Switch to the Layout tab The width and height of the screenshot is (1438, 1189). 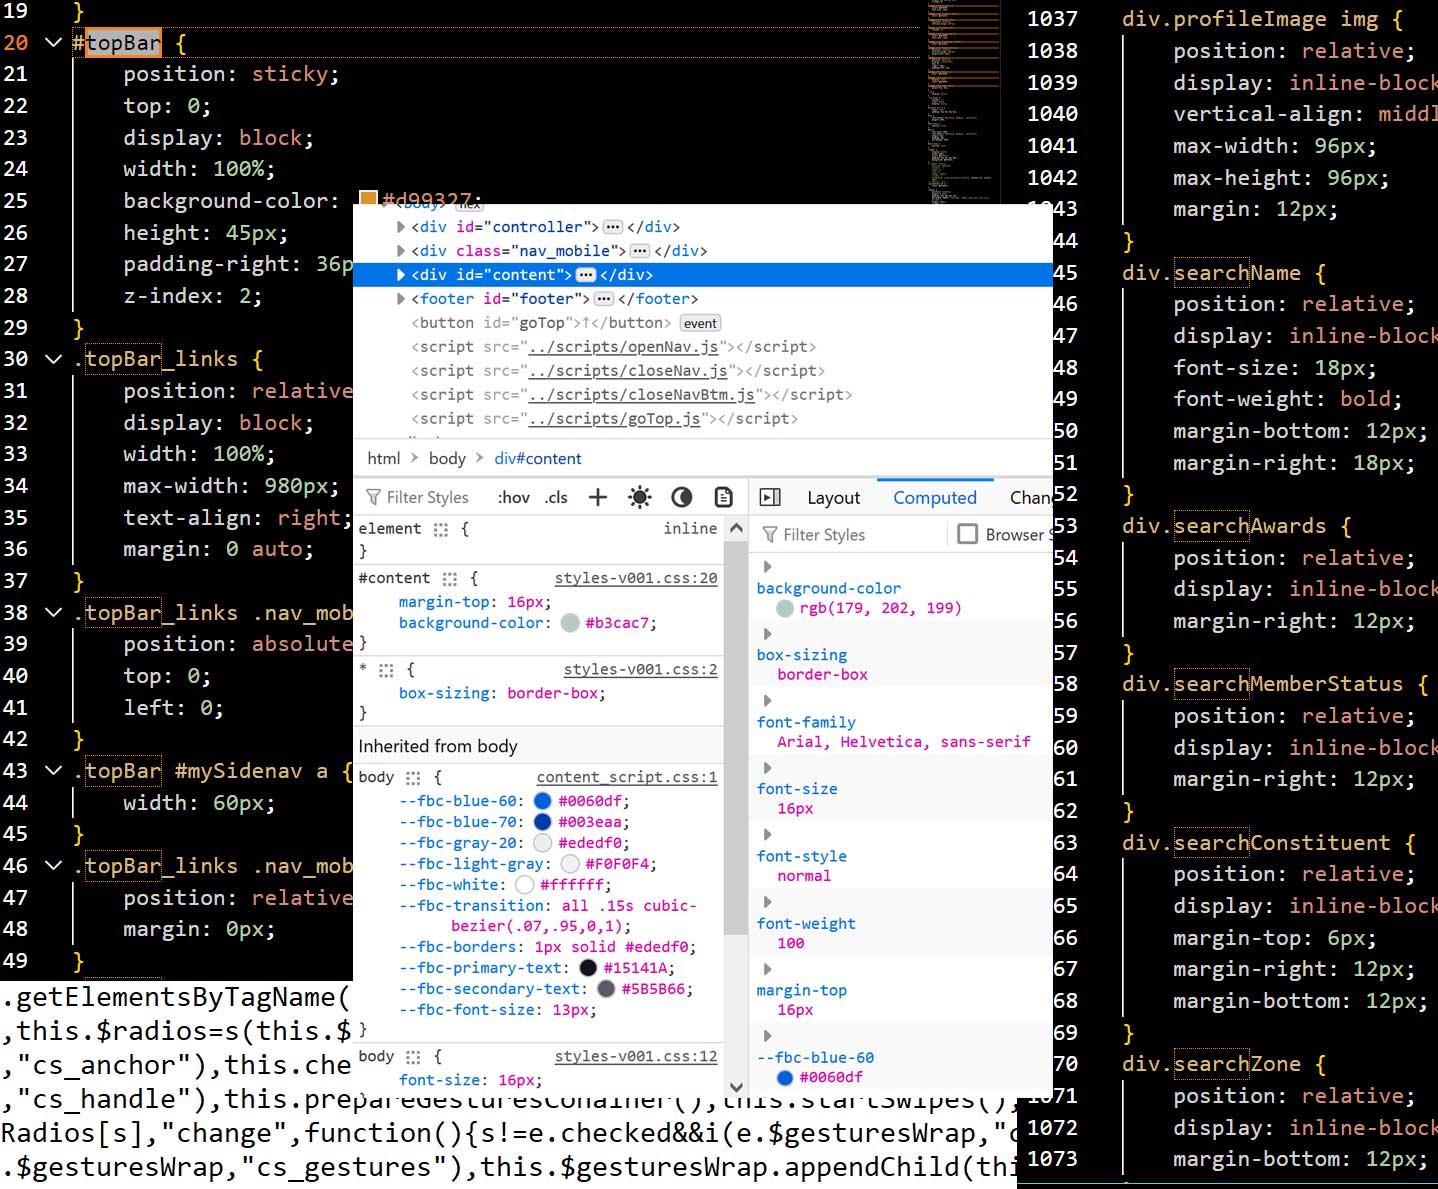(833, 497)
